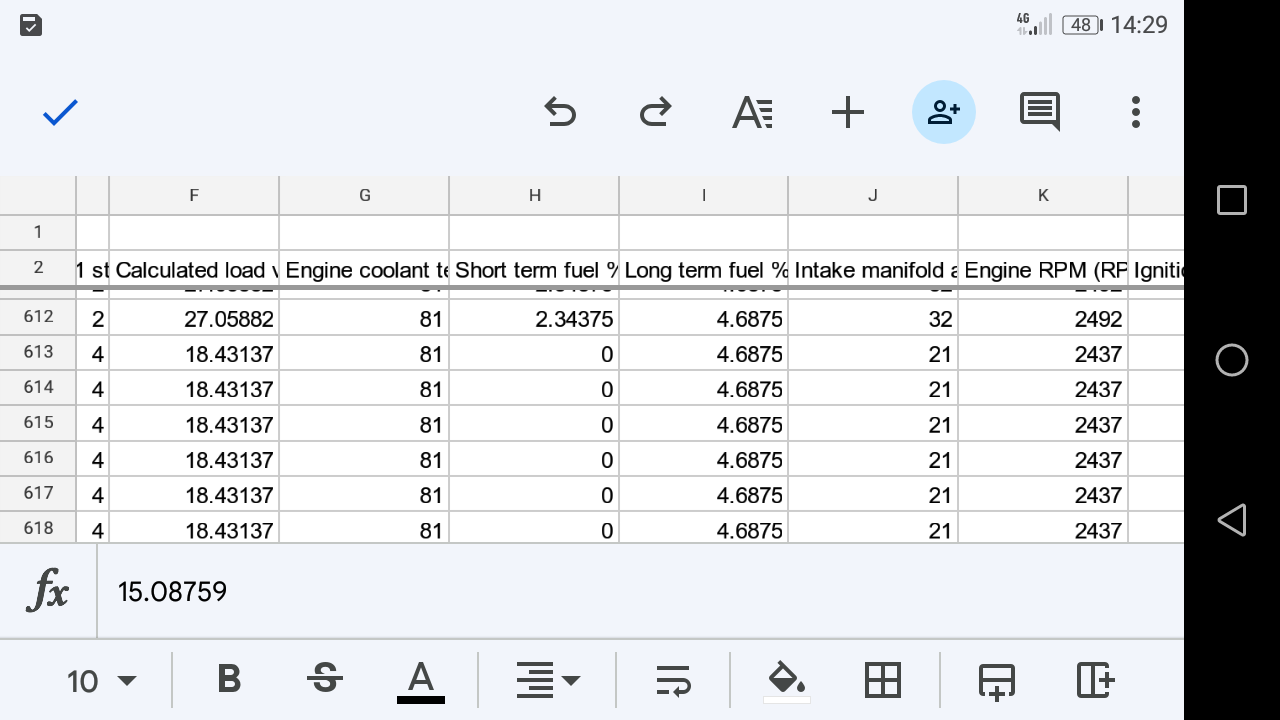Screen dimensions: 1280x720
Task: Redo the last undone action
Action: click(x=655, y=112)
